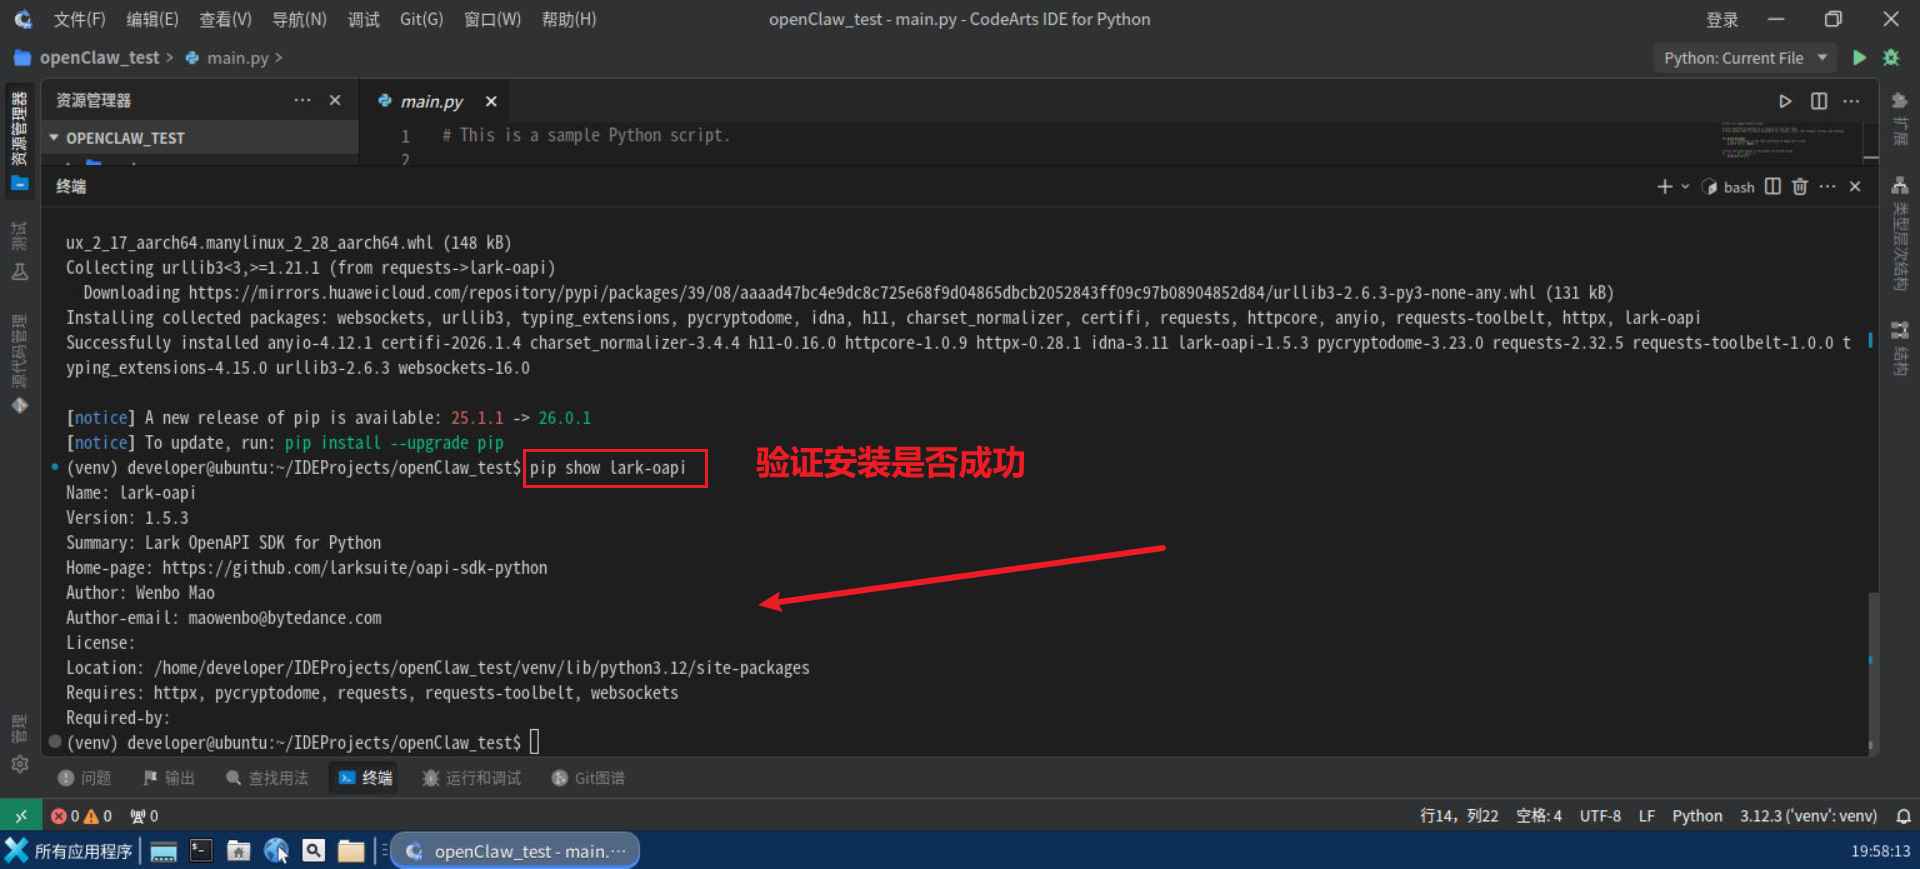
Task: Switch to the 运行和调试 tab
Action: click(472, 778)
